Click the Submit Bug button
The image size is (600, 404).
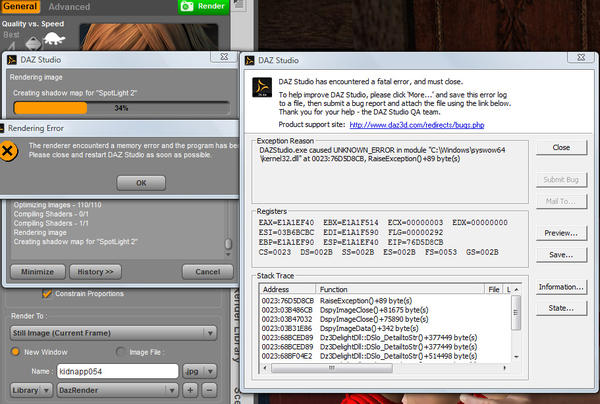pyautogui.click(x=561, y=180)
